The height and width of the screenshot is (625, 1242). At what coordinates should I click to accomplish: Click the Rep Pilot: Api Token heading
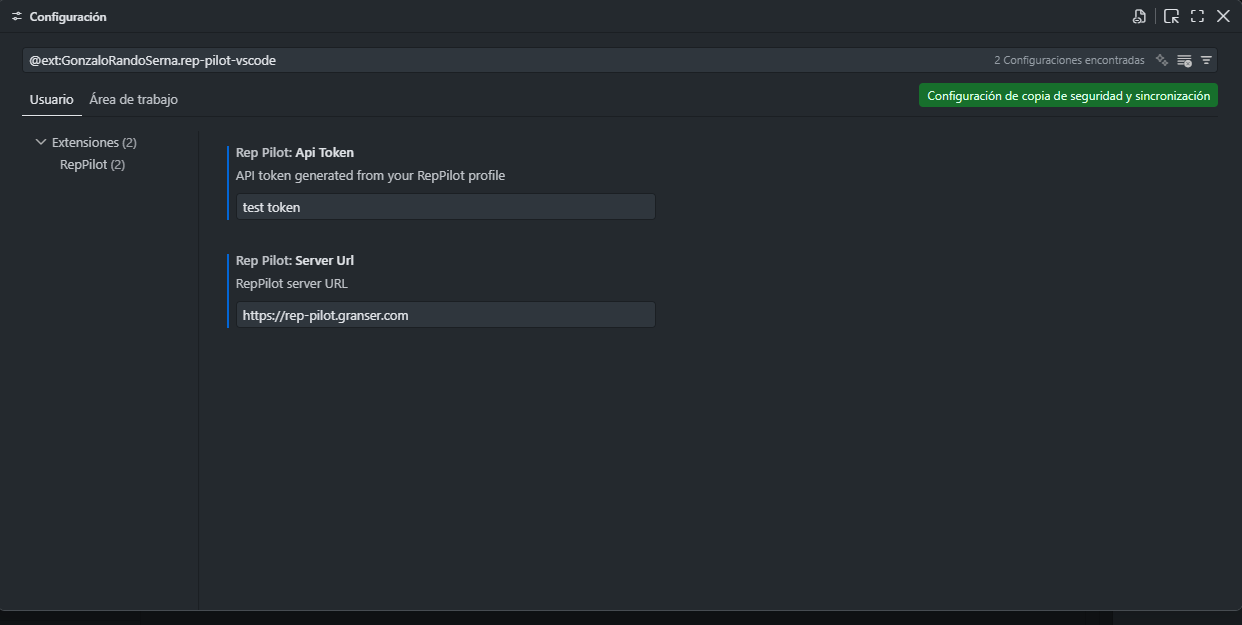(295, 153)
